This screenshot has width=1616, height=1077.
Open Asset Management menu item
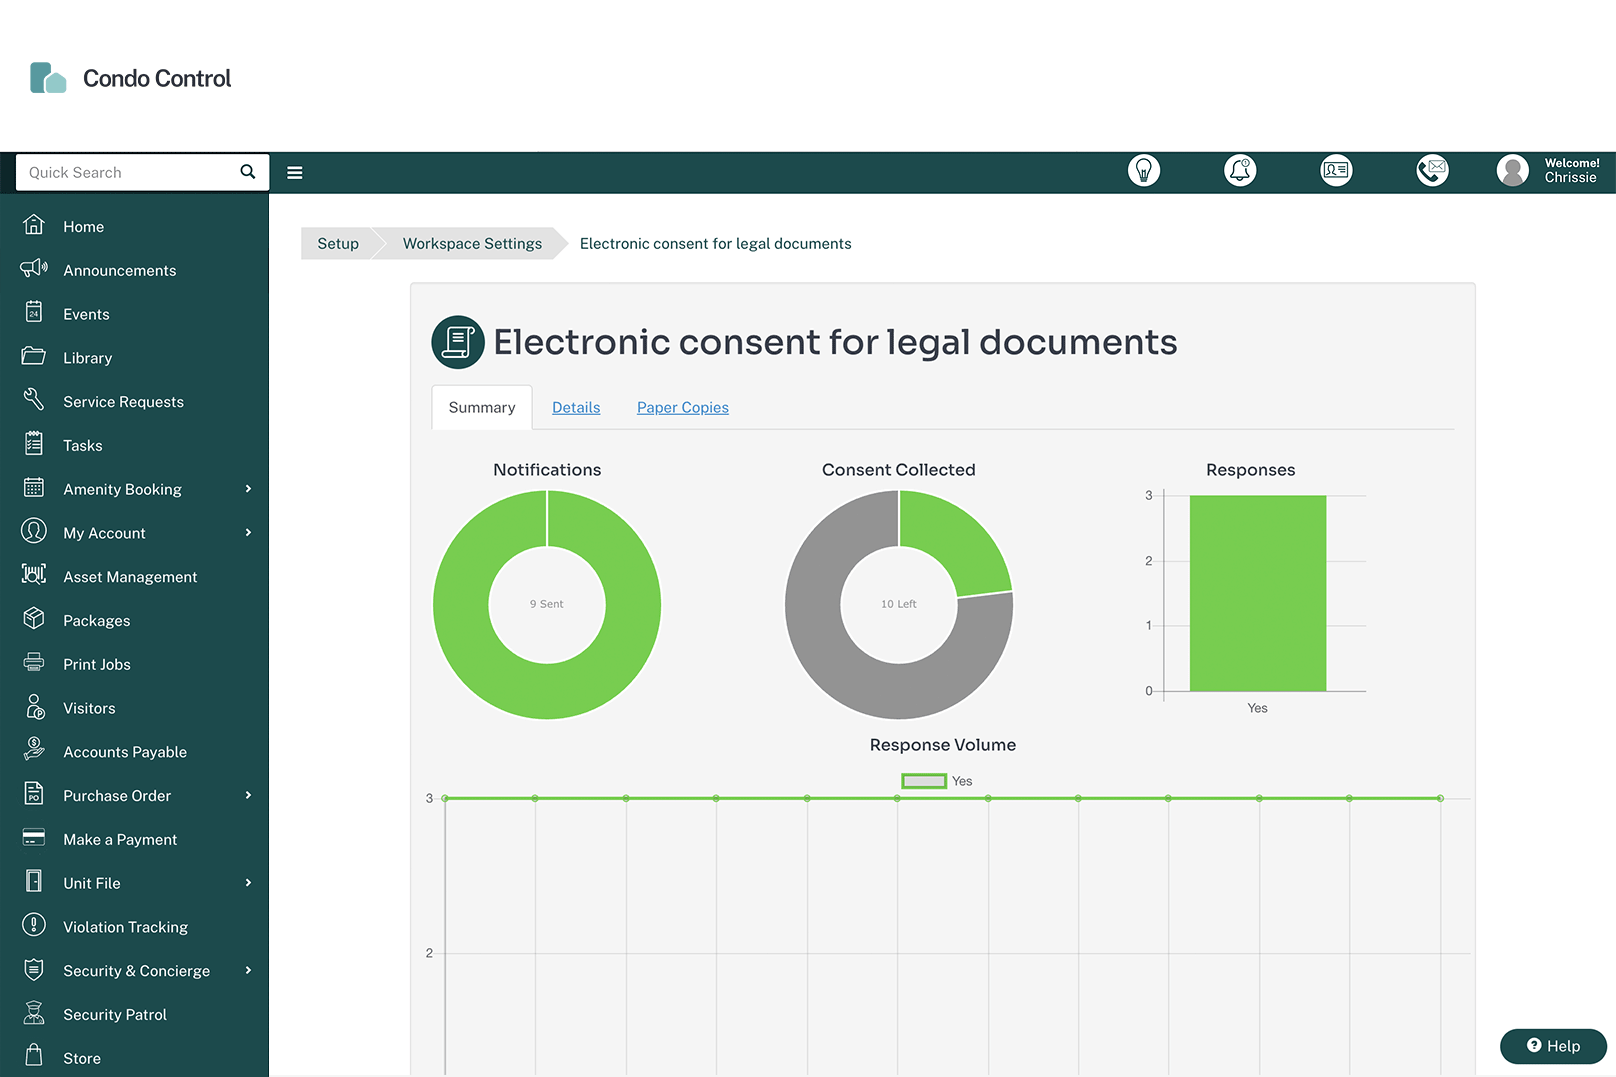click(130, 577)
